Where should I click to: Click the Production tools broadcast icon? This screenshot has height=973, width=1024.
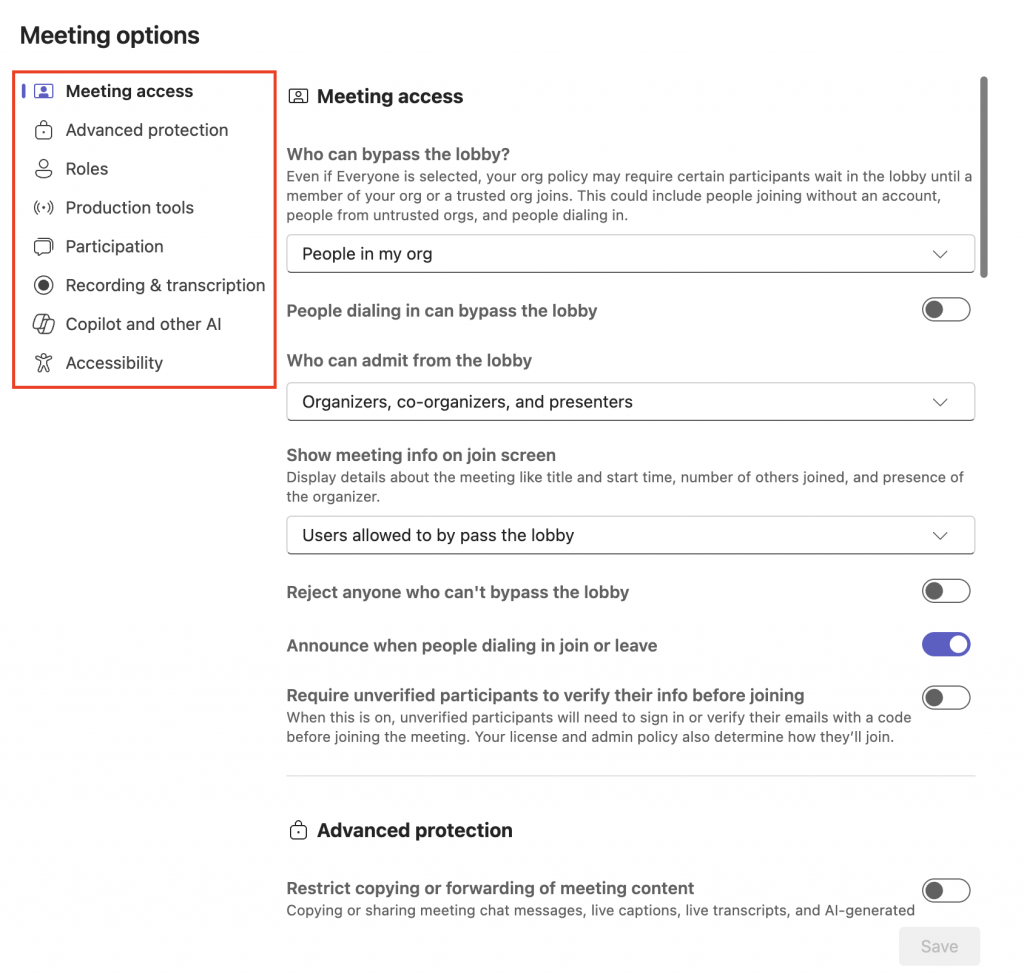(43, 208)
